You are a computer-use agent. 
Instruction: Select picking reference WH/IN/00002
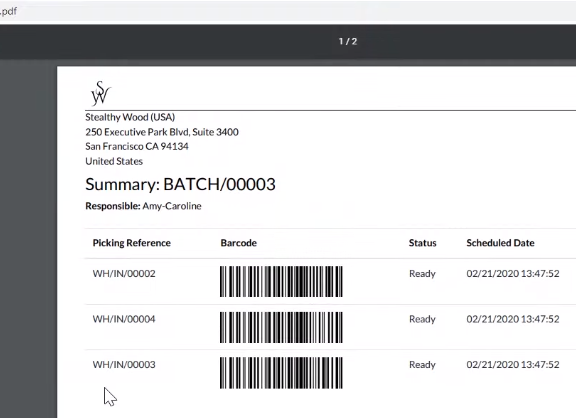point(124,274)
